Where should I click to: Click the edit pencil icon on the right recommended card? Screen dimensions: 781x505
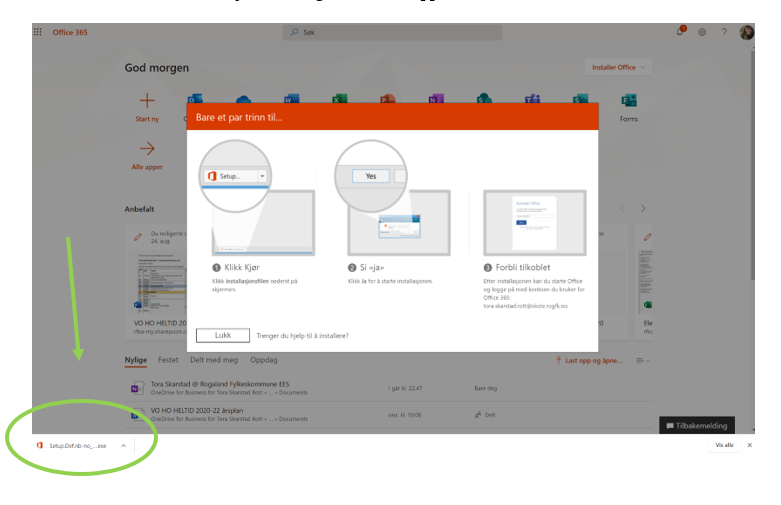coord(647,237)
